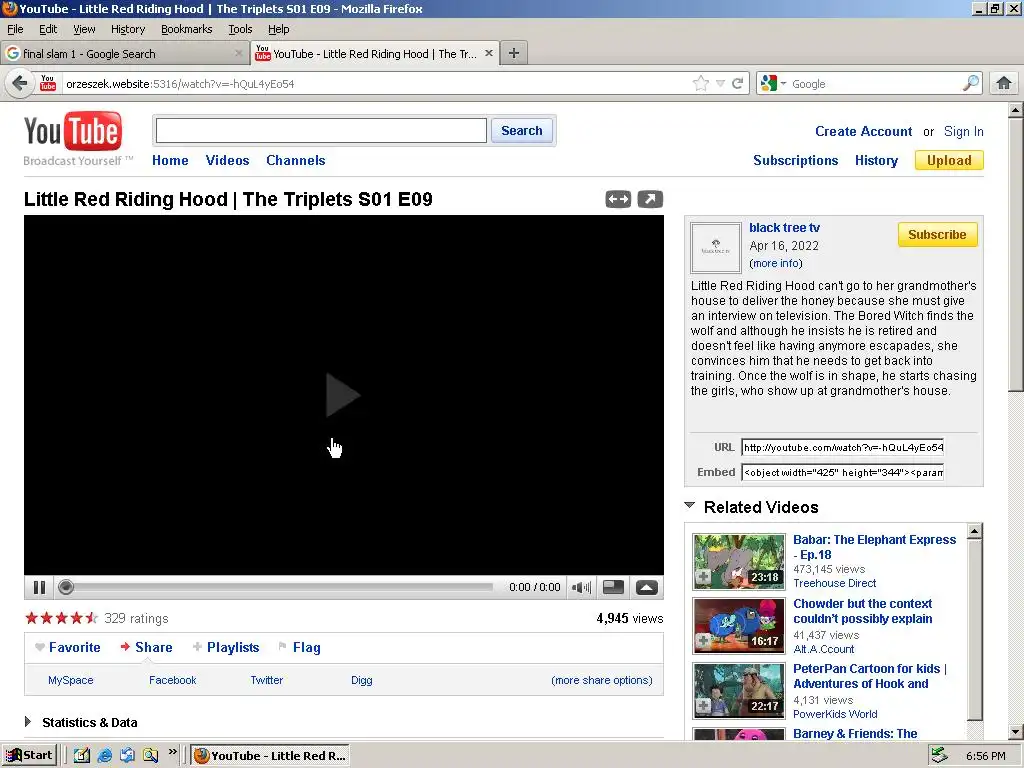
Task: Click the Windows Start button
Action: 29,756
